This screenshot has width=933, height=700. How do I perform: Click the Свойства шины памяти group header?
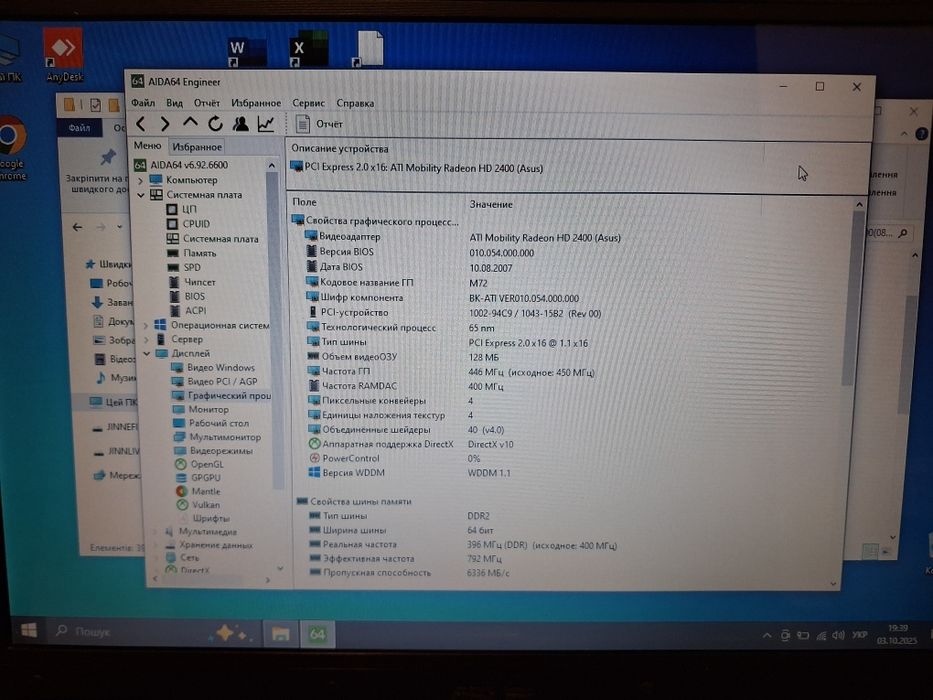(354, 502)
